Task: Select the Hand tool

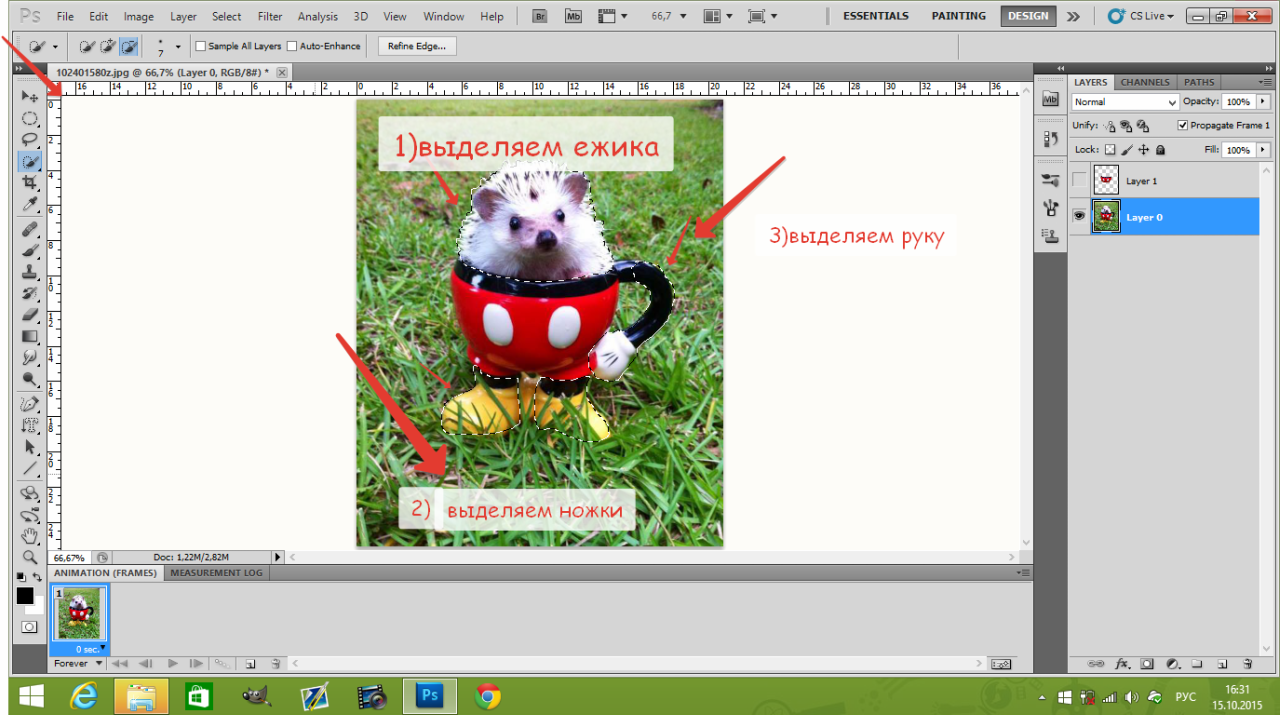Action: (30, 536)
